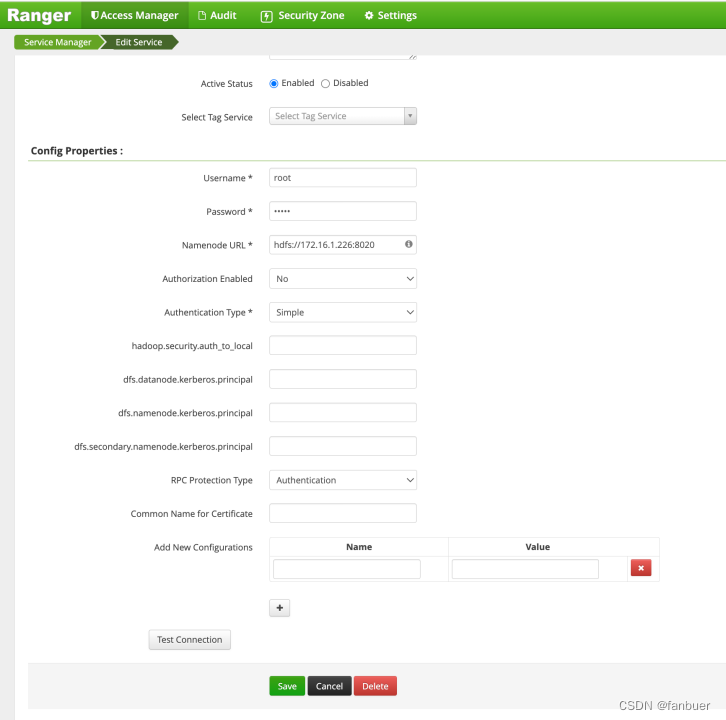Screen dimensions: 726x720
Task: Click the Common Name for Certificate field
Action: point(343,513)
